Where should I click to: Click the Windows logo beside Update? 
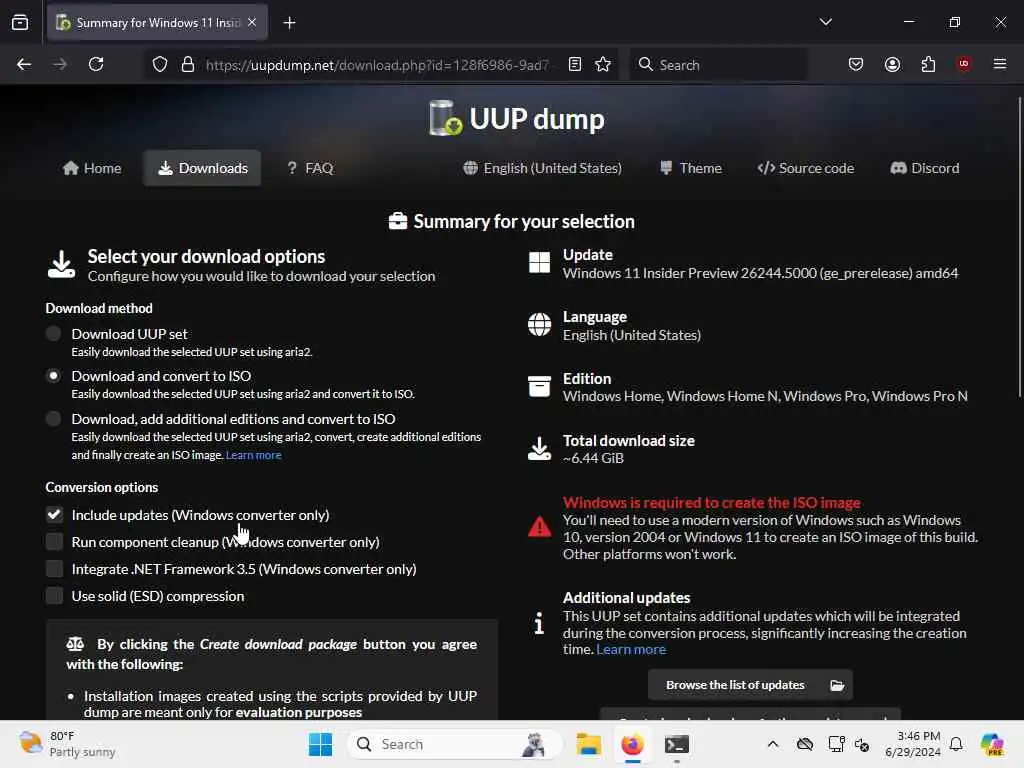pyautogui.click(x=539, y=263)
